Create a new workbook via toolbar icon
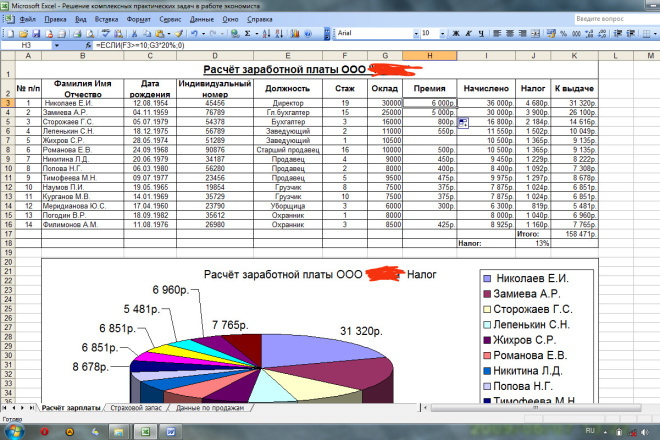Screen dimensions: 660x440 point(10,34)
